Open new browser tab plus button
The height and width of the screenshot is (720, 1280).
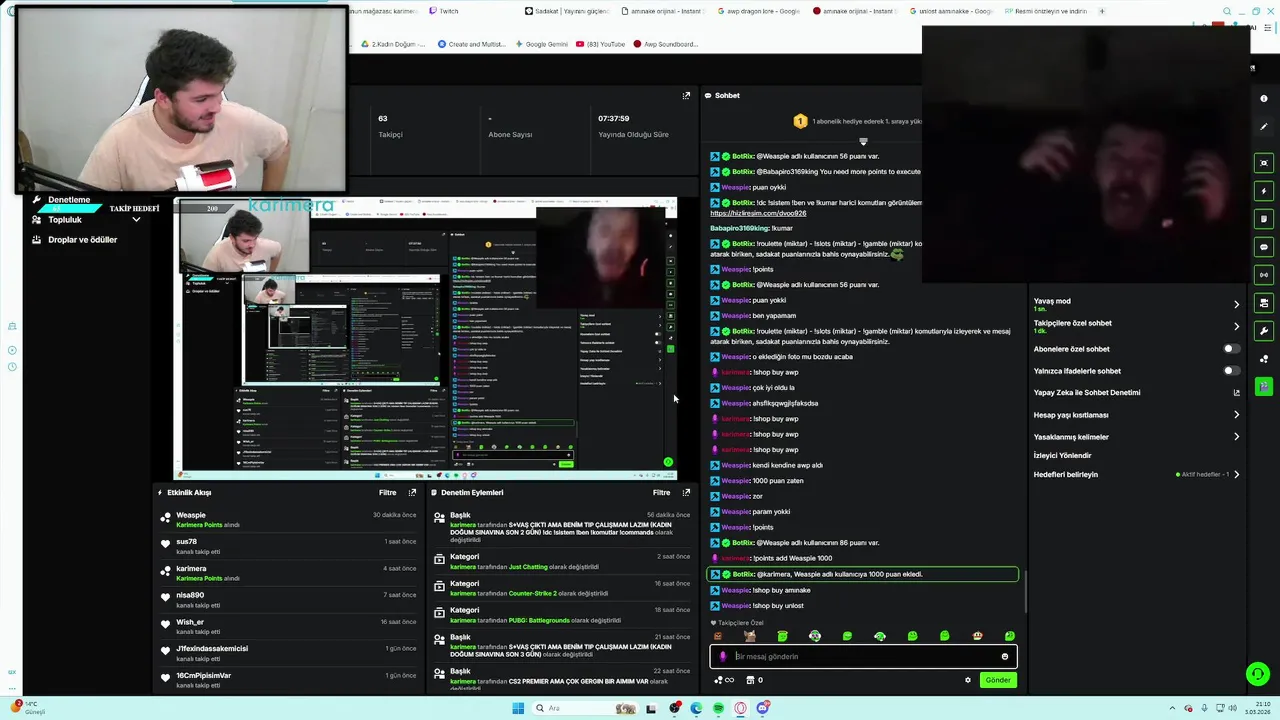click(x=1102, y=11)
